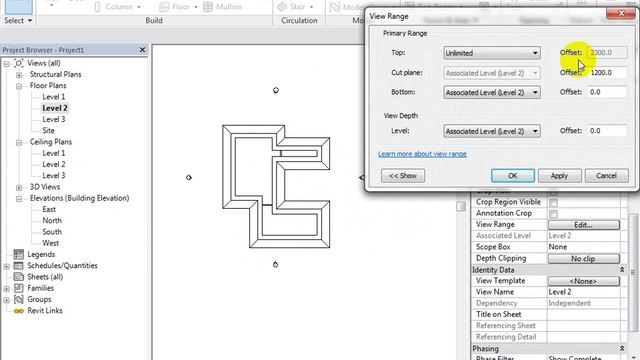Collapse the Floor Plans node
This screenshot has width=640, height=360.
tap(19, 86)
